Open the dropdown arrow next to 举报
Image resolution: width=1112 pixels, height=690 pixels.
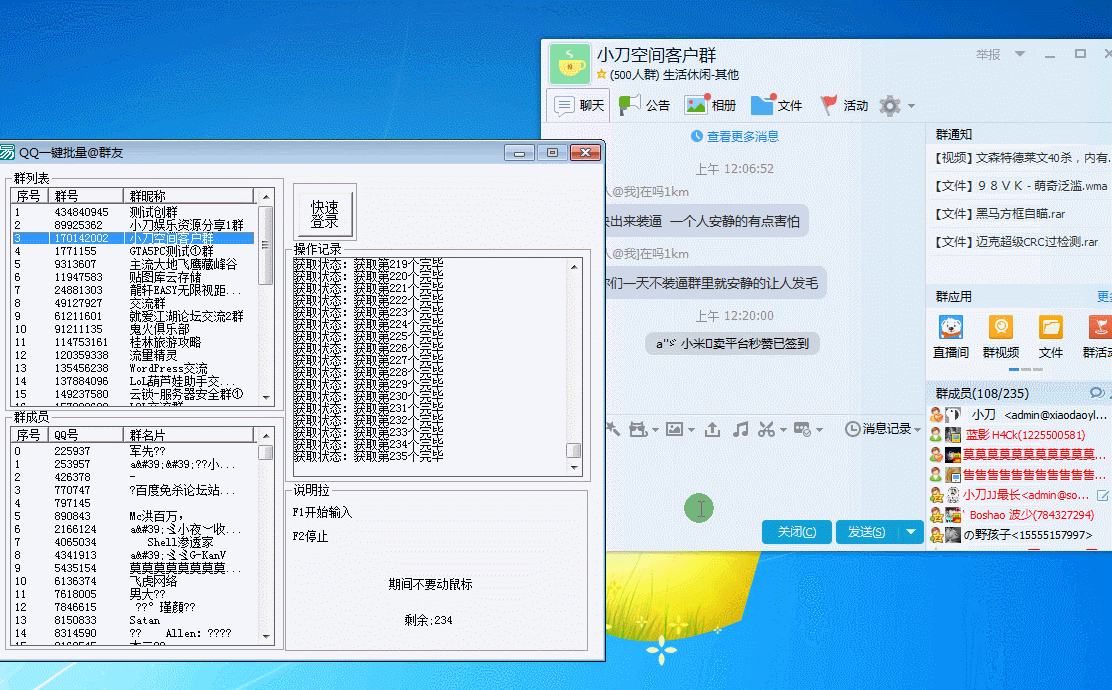coord(1020,54)
